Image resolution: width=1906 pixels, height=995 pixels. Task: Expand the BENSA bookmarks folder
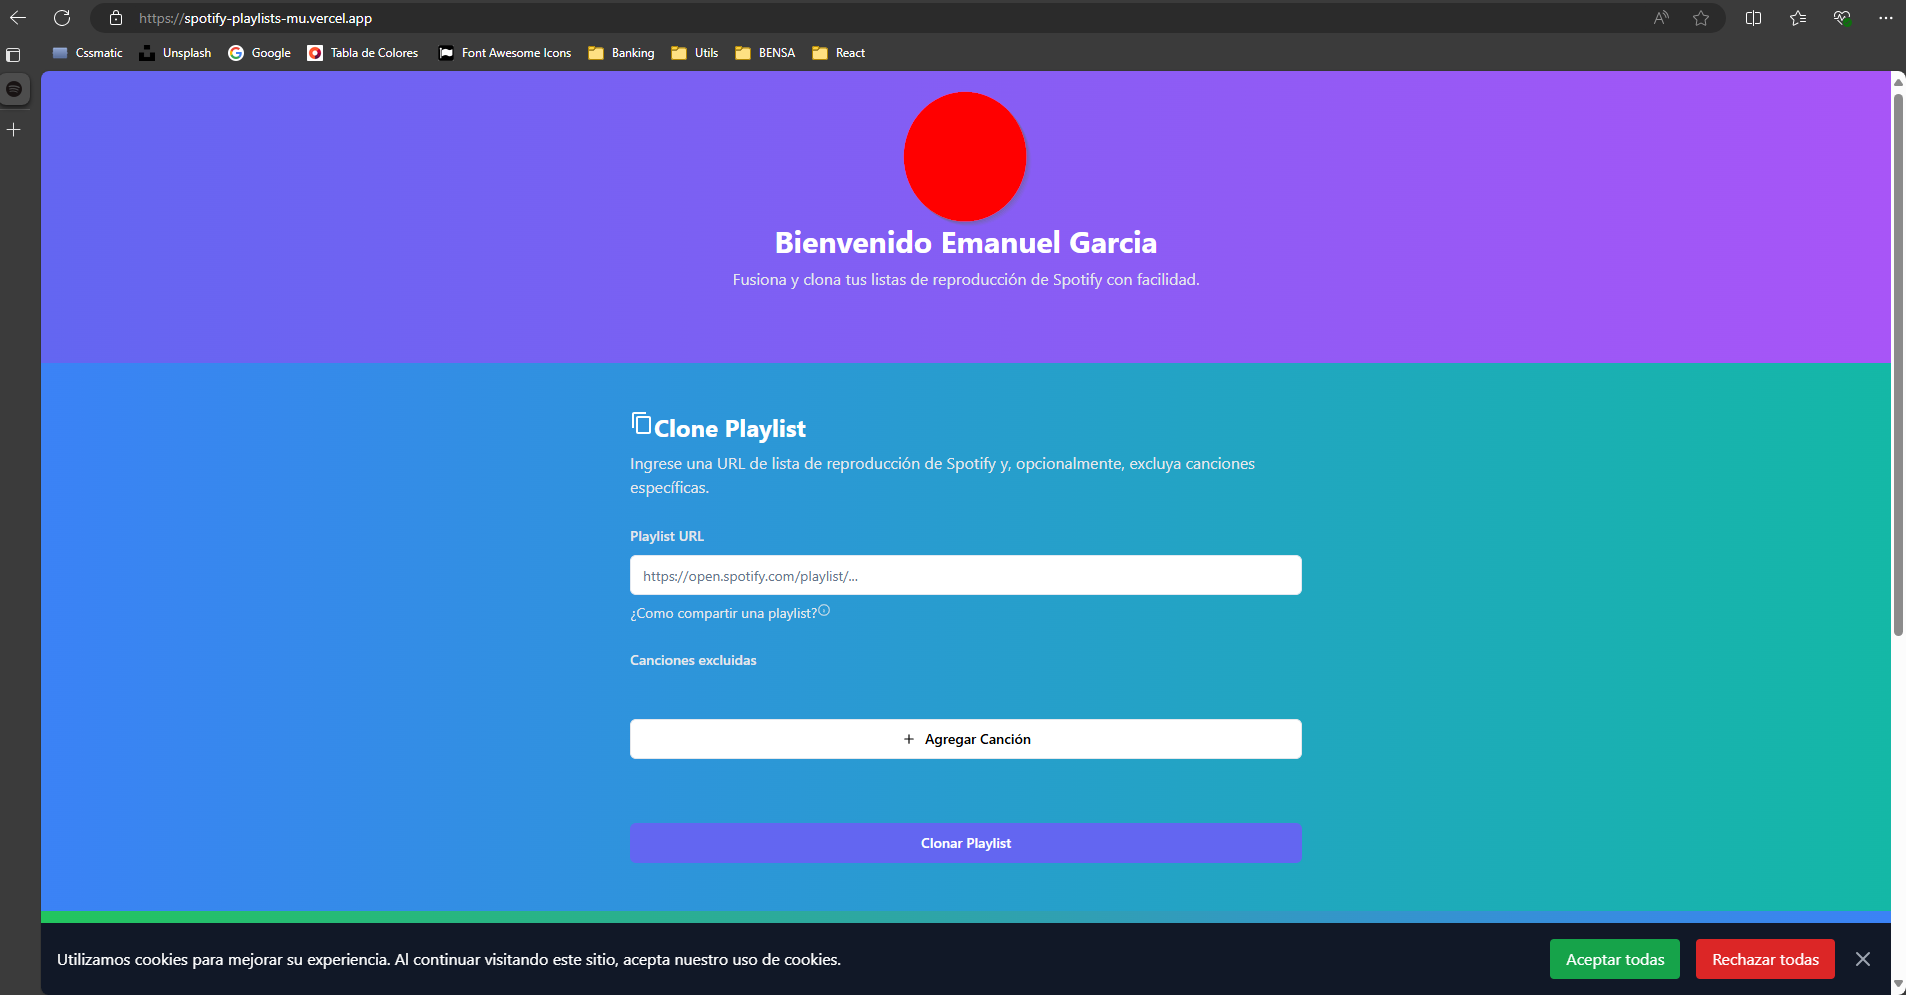(765, 53)
